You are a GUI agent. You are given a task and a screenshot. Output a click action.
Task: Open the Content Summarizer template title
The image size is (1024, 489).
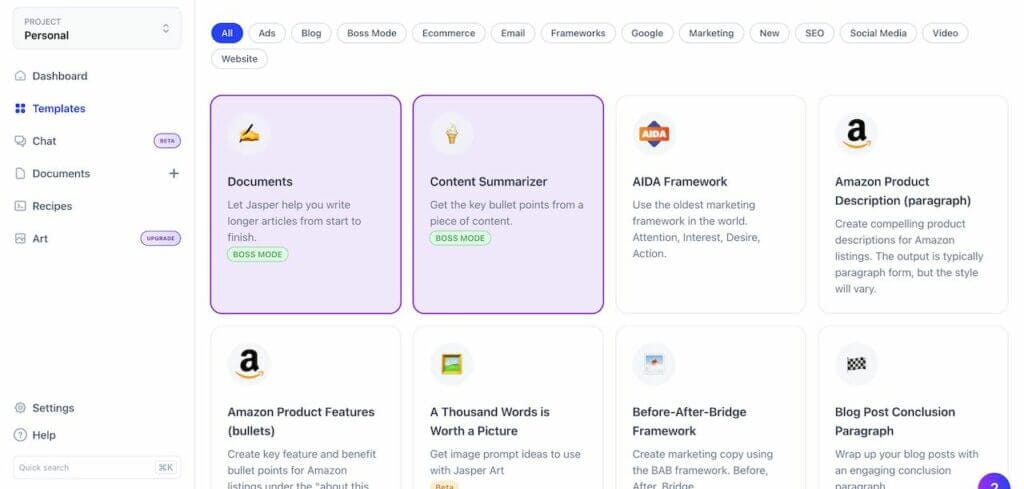coord(488,182)
